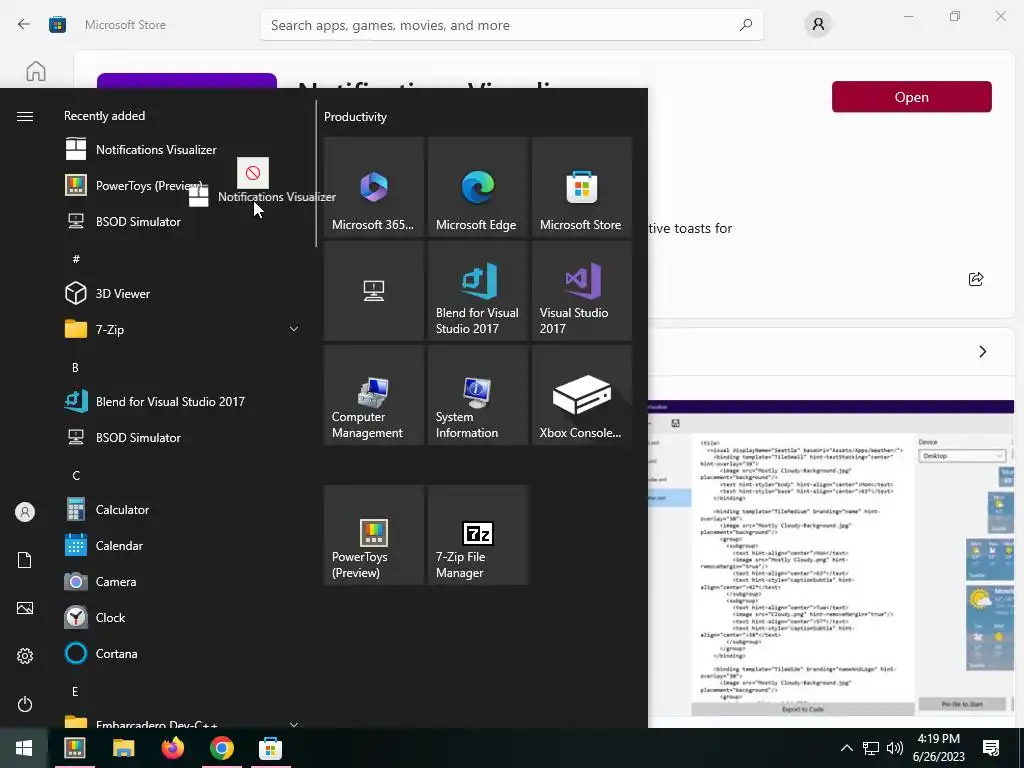Click the Windows Start button
1024x768 pixels.
[x=24, y=748]
